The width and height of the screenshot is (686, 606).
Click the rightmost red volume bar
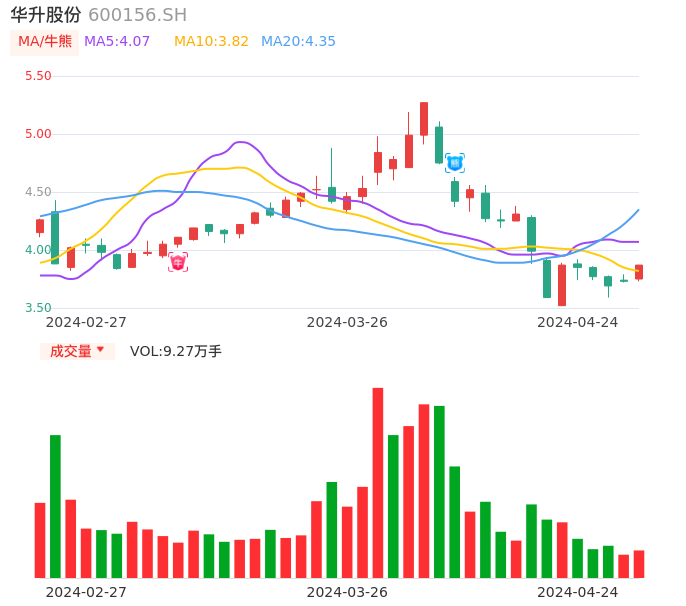[x=639, y=564]
